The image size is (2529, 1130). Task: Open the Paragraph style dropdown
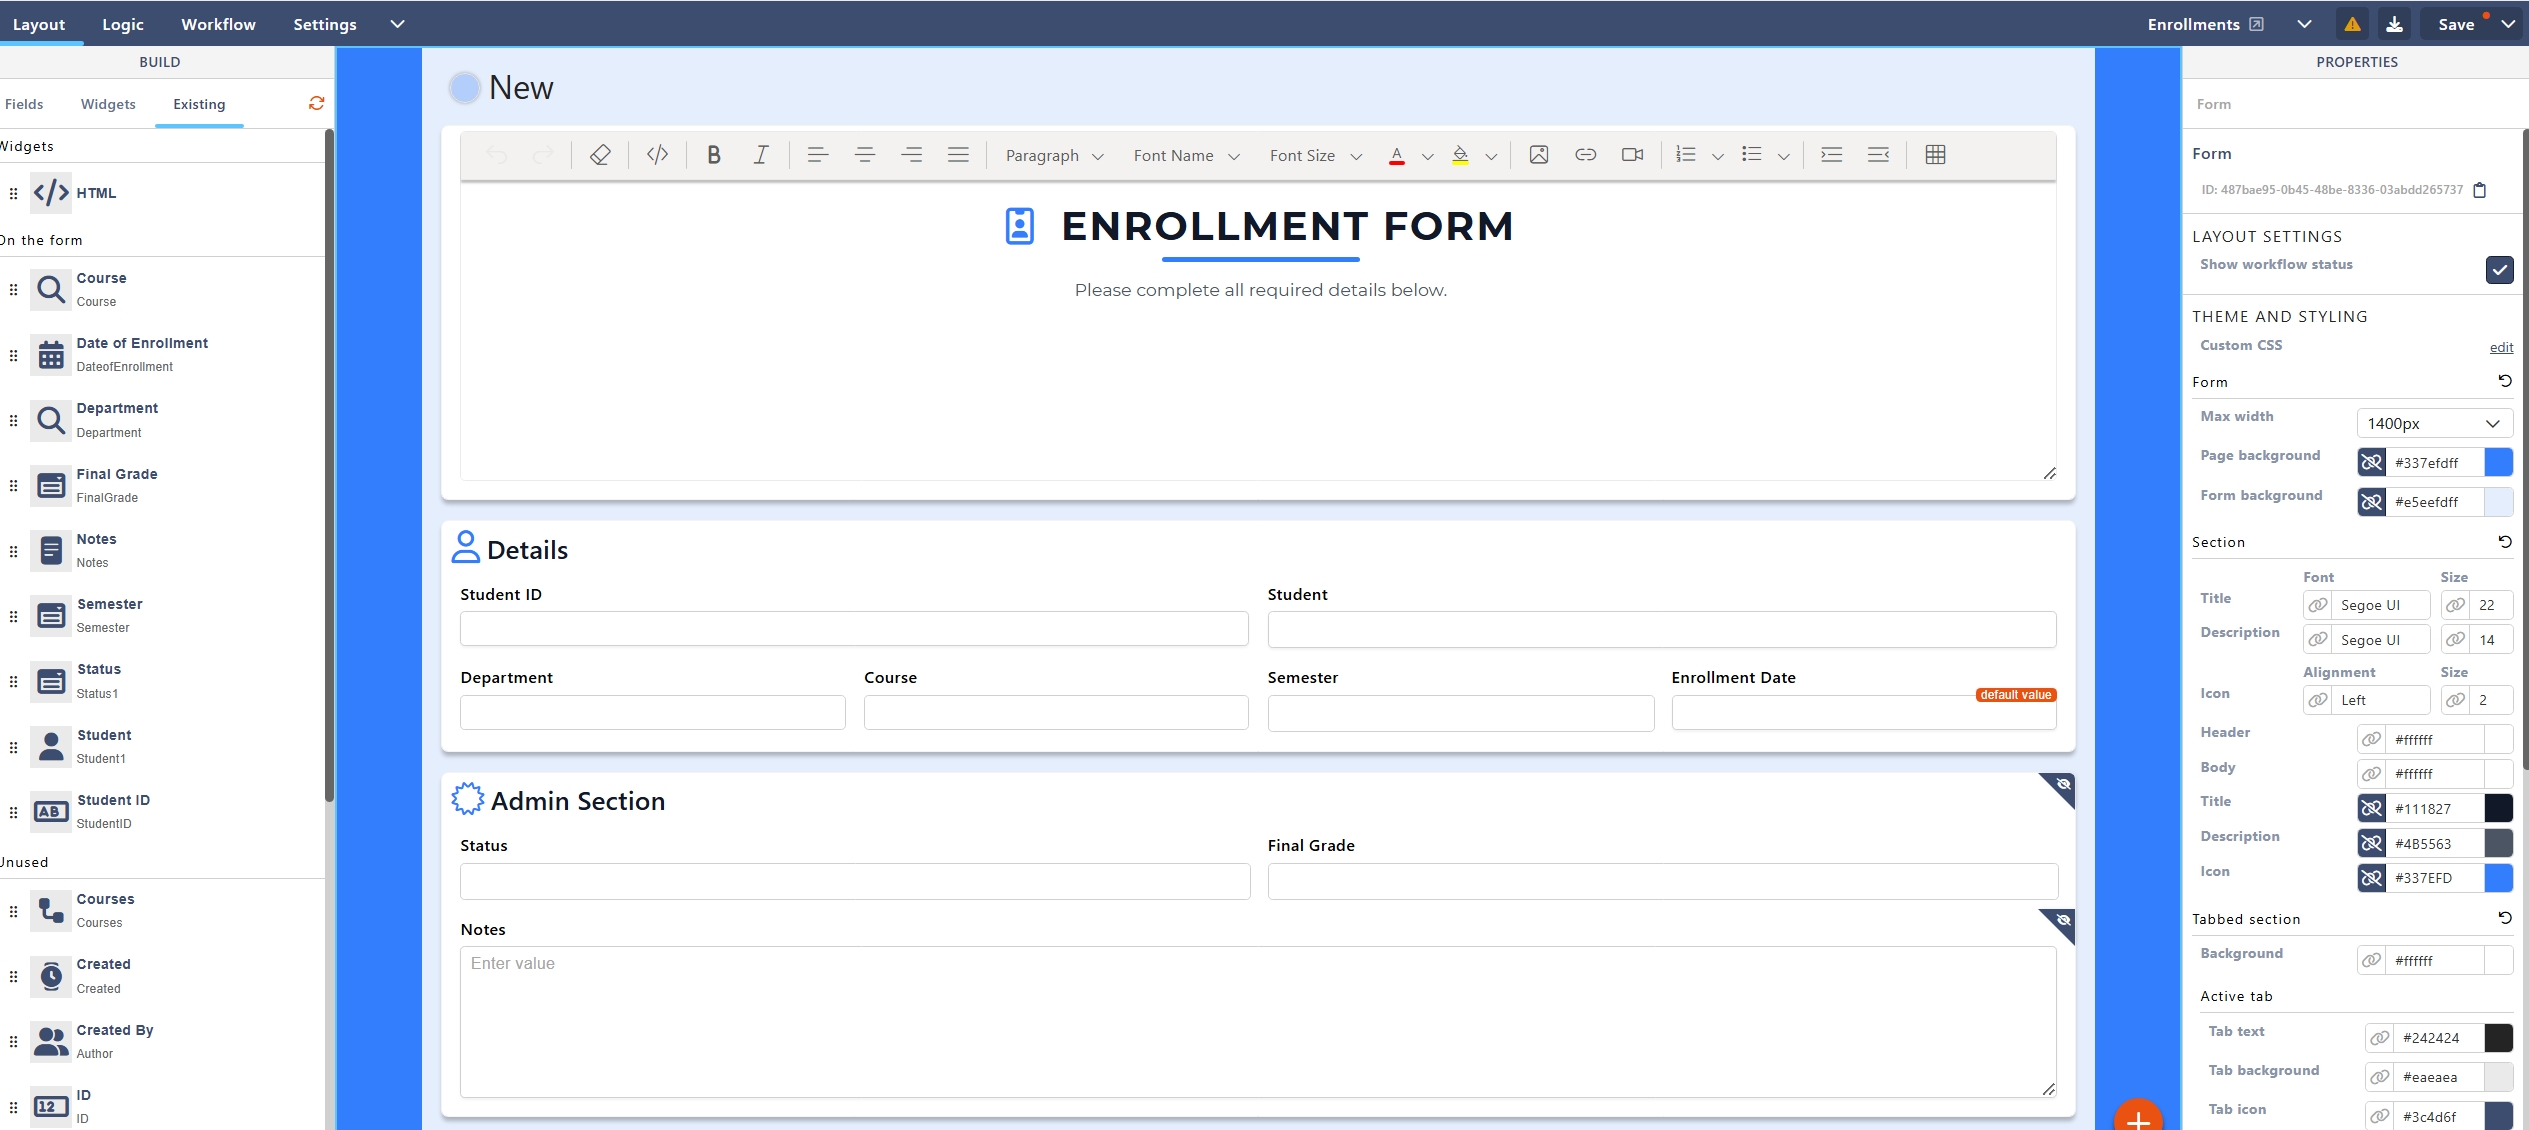1054,156
